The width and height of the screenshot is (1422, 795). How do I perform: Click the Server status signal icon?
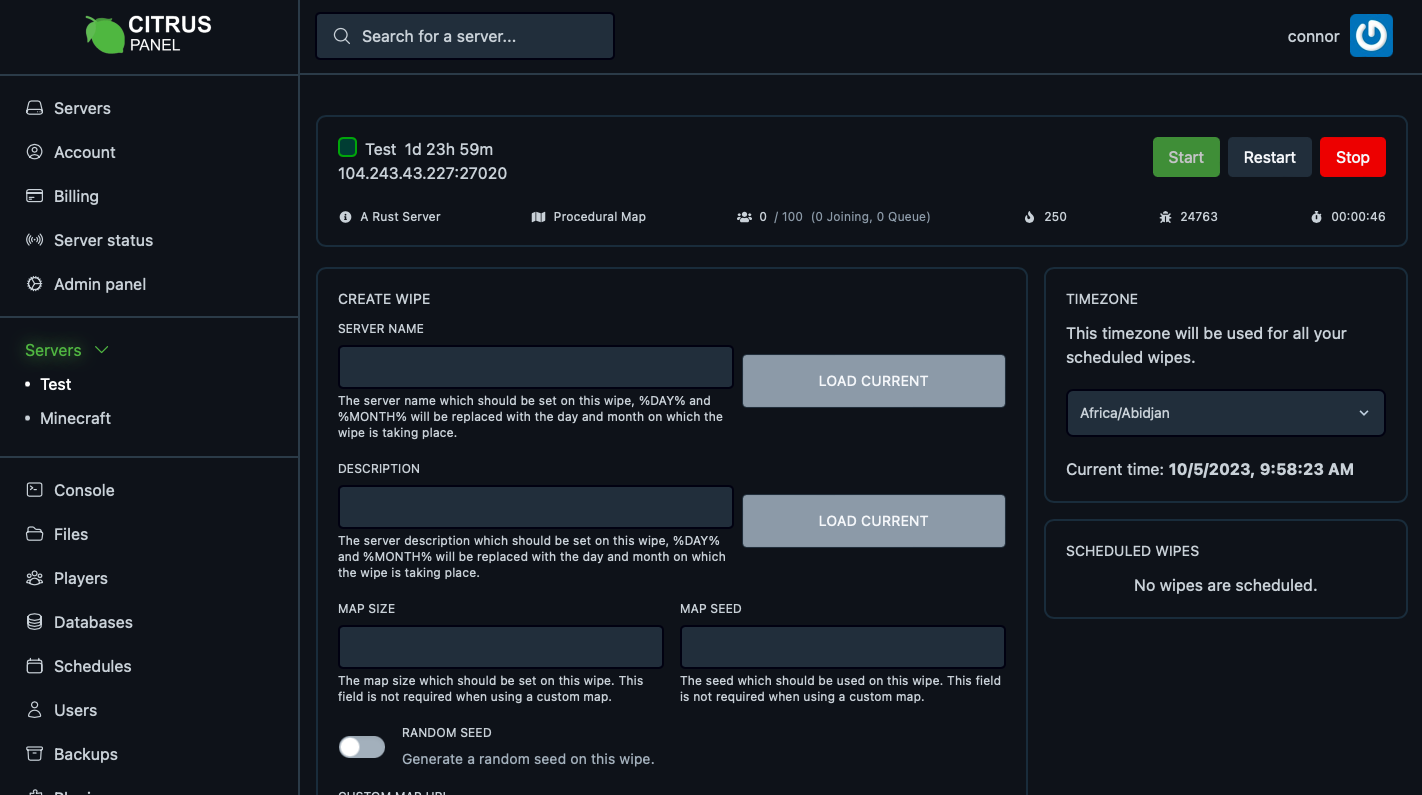point(35,240)
